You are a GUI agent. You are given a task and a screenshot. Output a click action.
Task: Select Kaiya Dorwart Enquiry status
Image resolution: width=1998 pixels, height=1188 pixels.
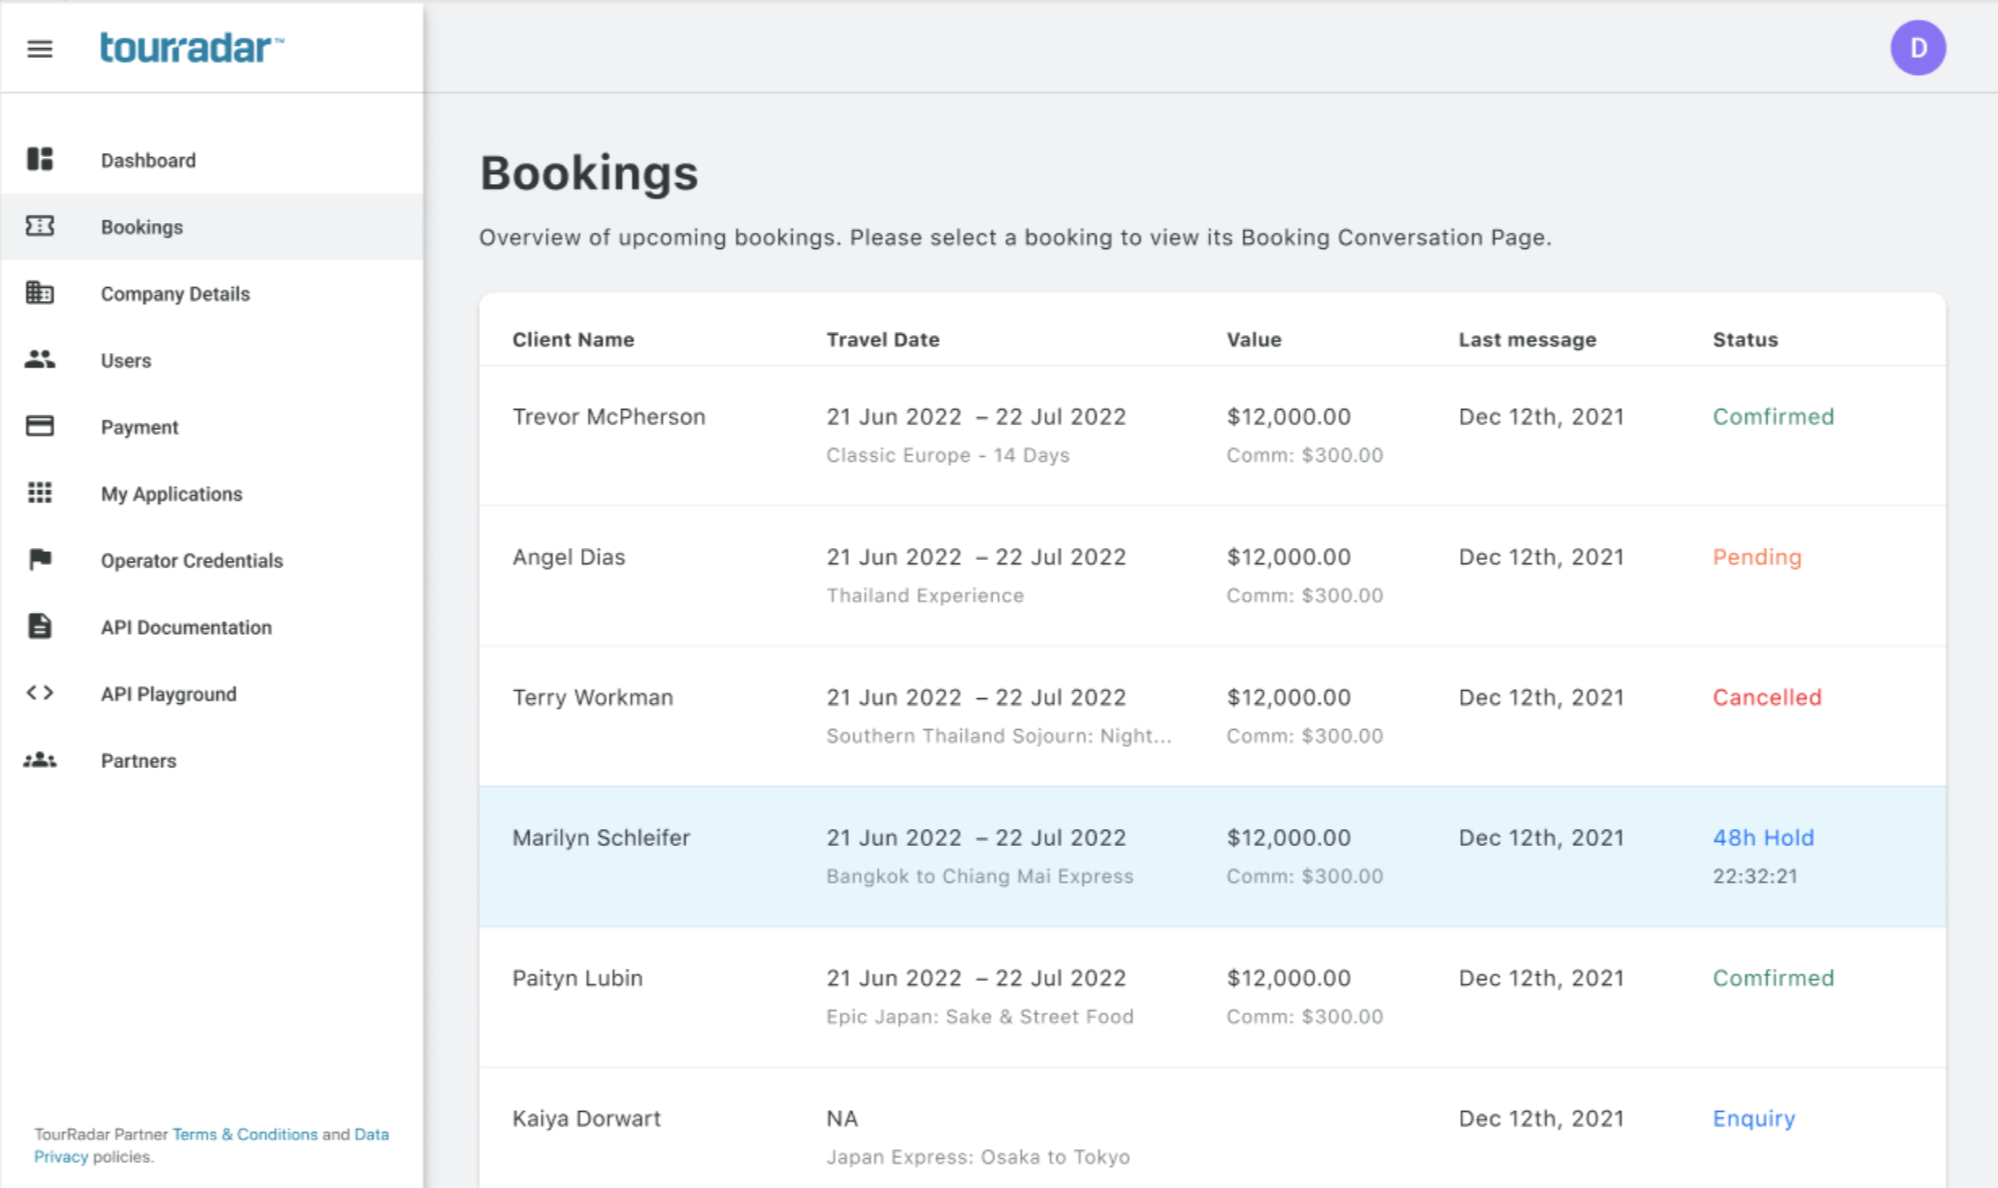(1753, 1119)
